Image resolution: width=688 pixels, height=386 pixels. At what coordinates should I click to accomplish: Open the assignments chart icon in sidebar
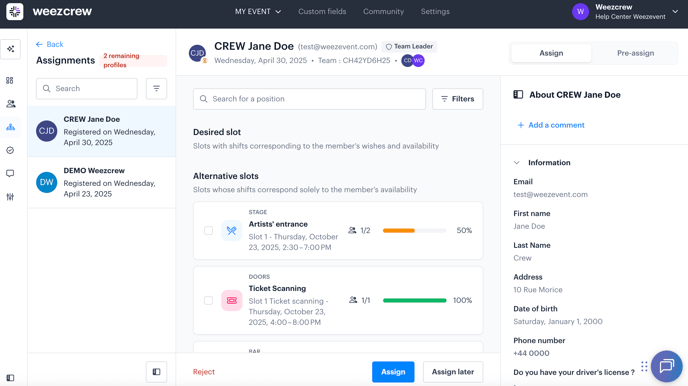[11, 127]
